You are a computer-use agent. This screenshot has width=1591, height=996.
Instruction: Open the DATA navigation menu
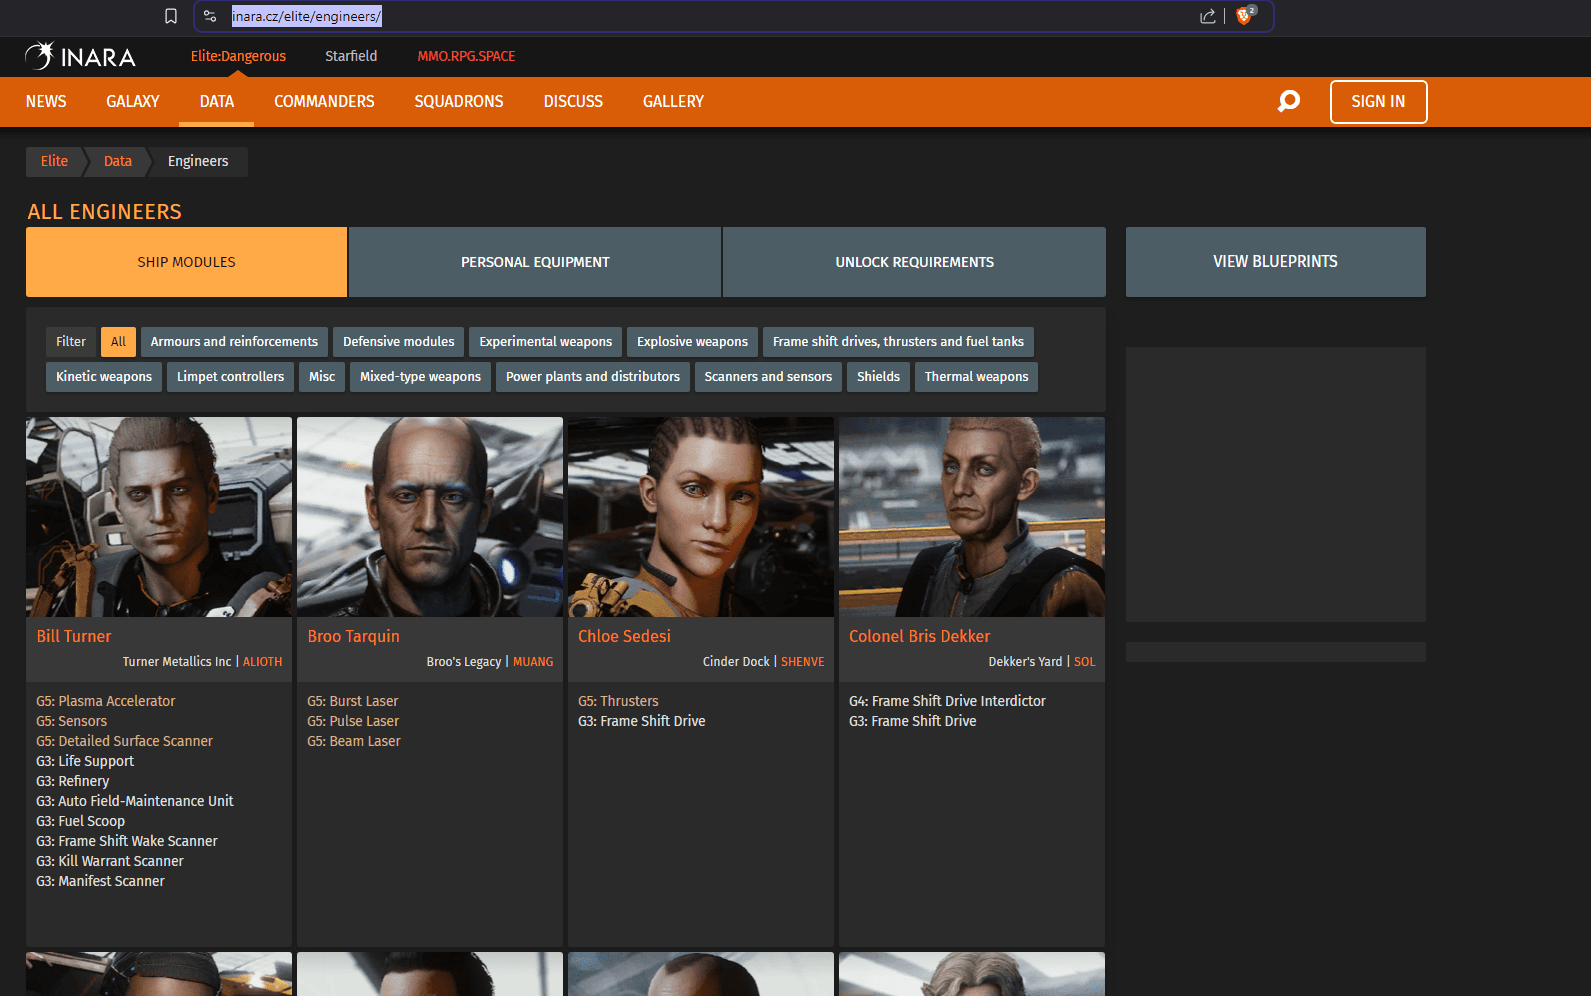(216, 102)
